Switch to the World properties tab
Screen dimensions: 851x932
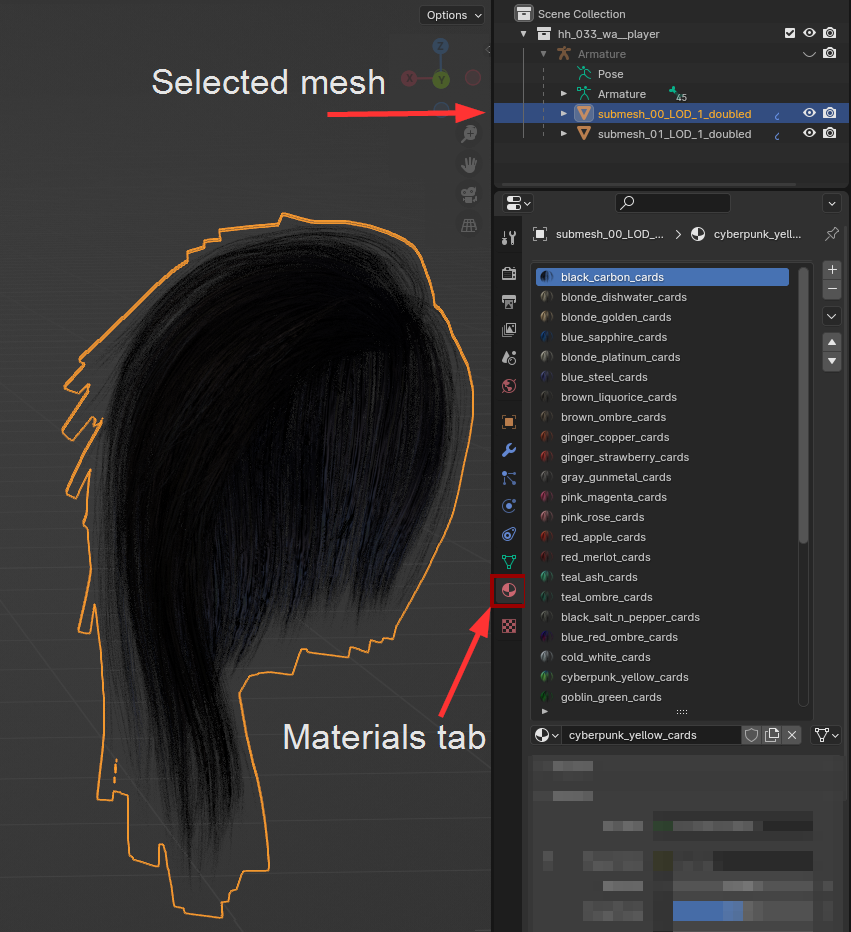point(509,386)
